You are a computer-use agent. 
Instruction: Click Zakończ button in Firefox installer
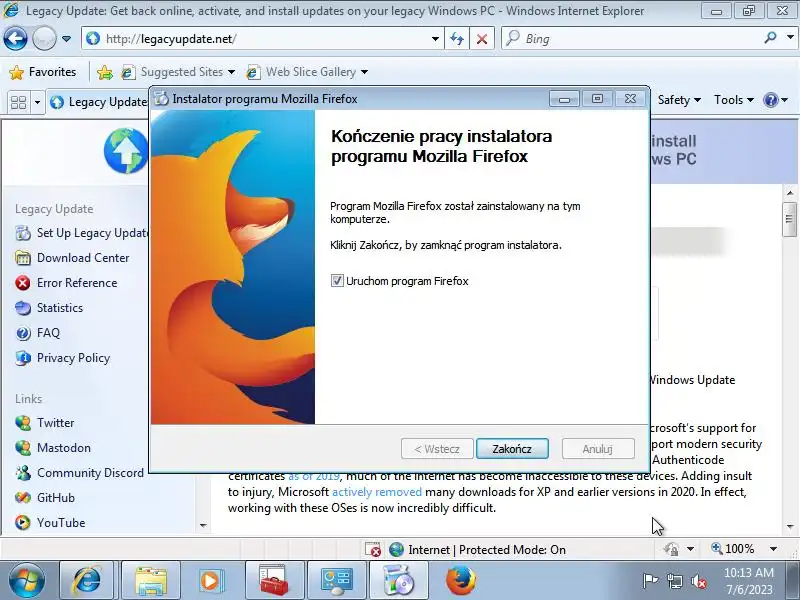[512, 449]
